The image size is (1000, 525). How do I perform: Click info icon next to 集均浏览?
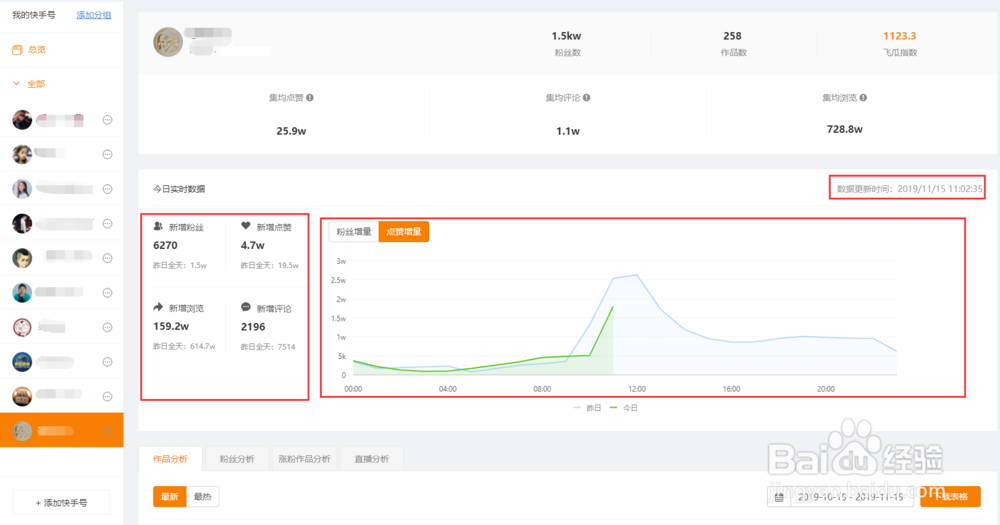point(863,98)
